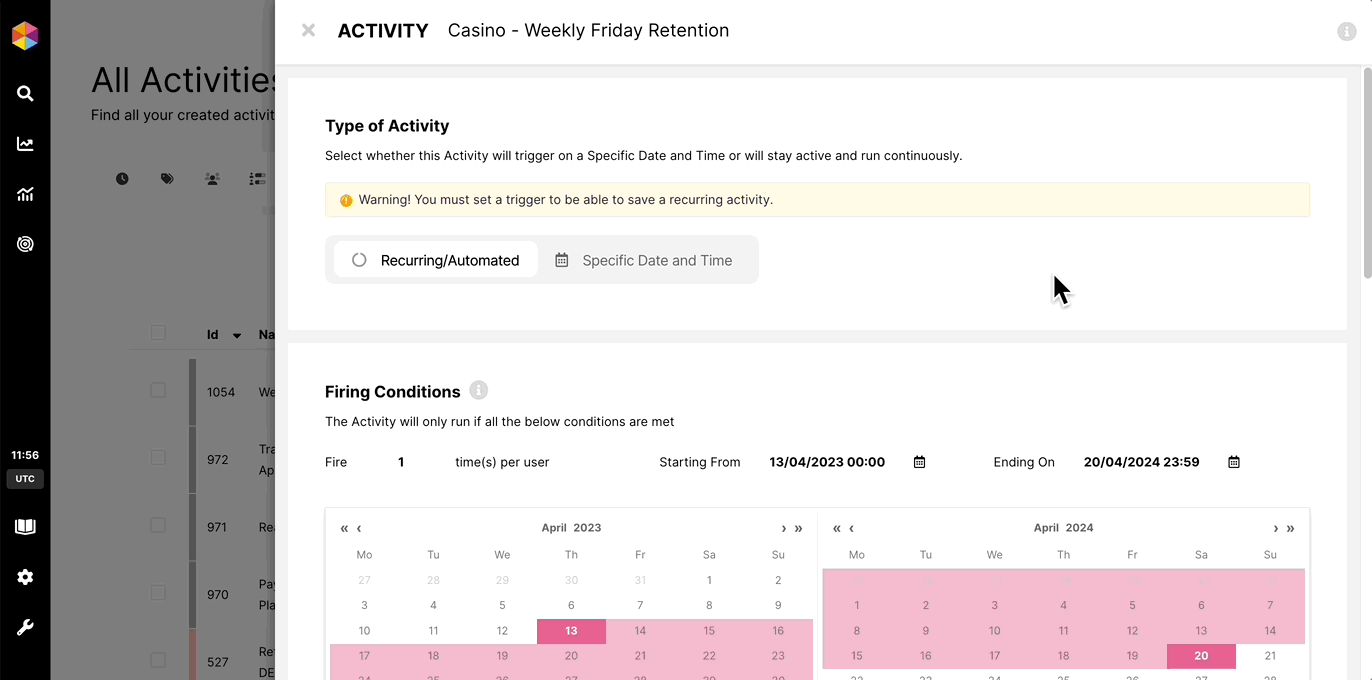
Task: Check the box for activity 1054
Action: pyautogui.click(x=158, y=390)
